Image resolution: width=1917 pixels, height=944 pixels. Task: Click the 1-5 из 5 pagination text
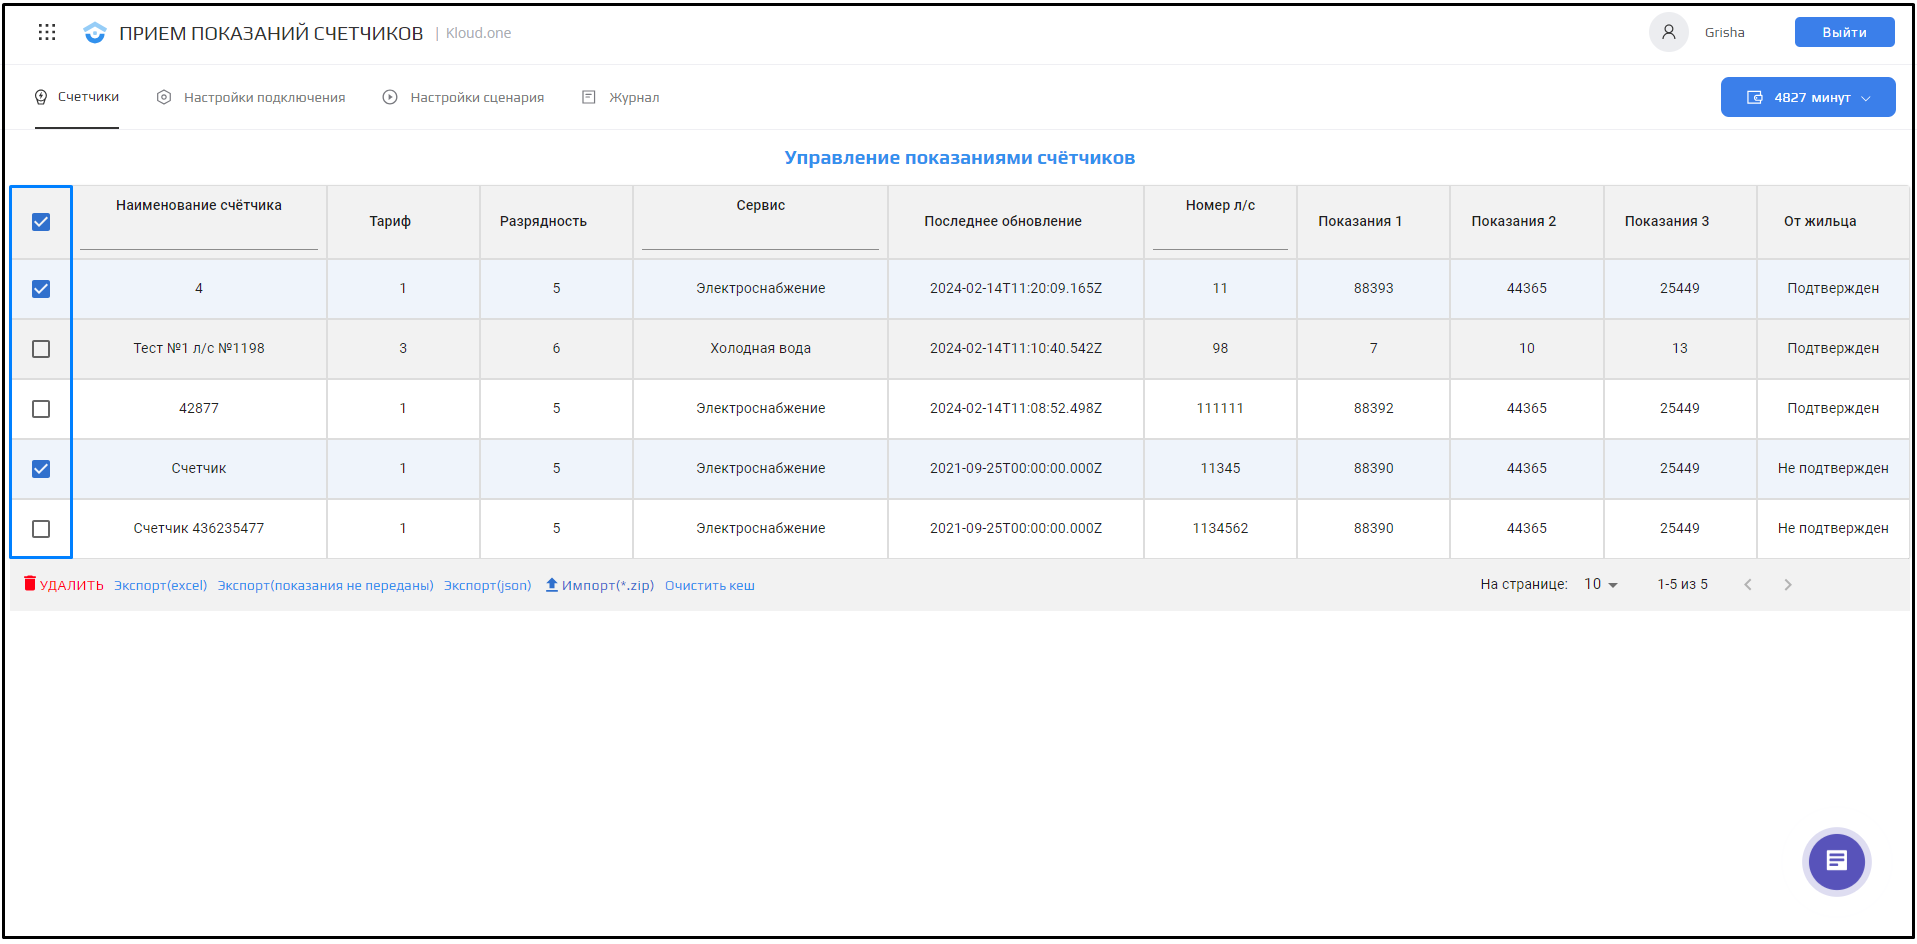[x=1682, y=585]
